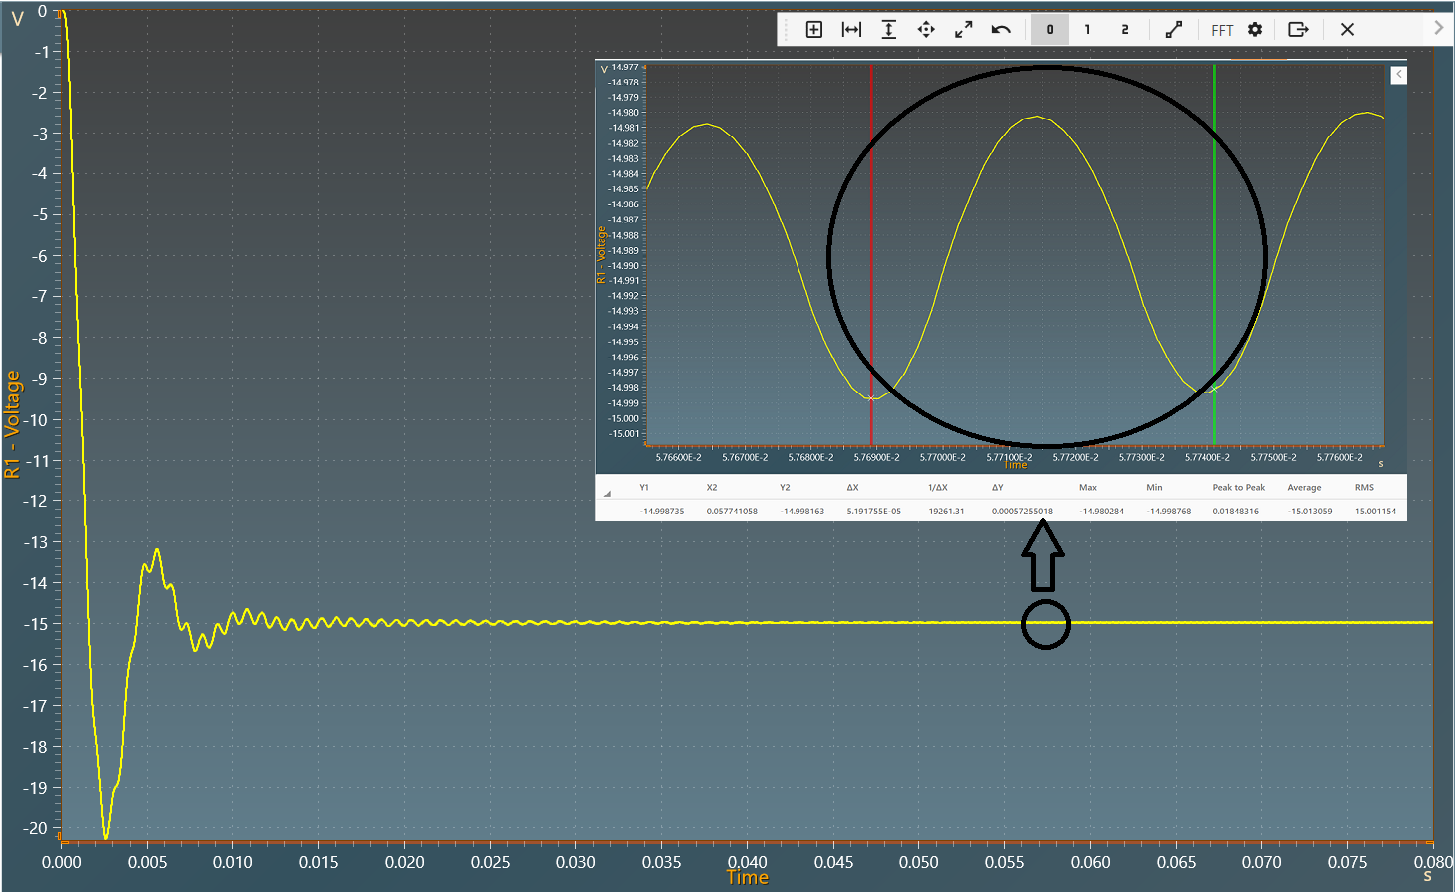This screenshot has width=1455, height=892.
Task: Click the triangle at the measurement table corner
Action: tap(607, 494)
